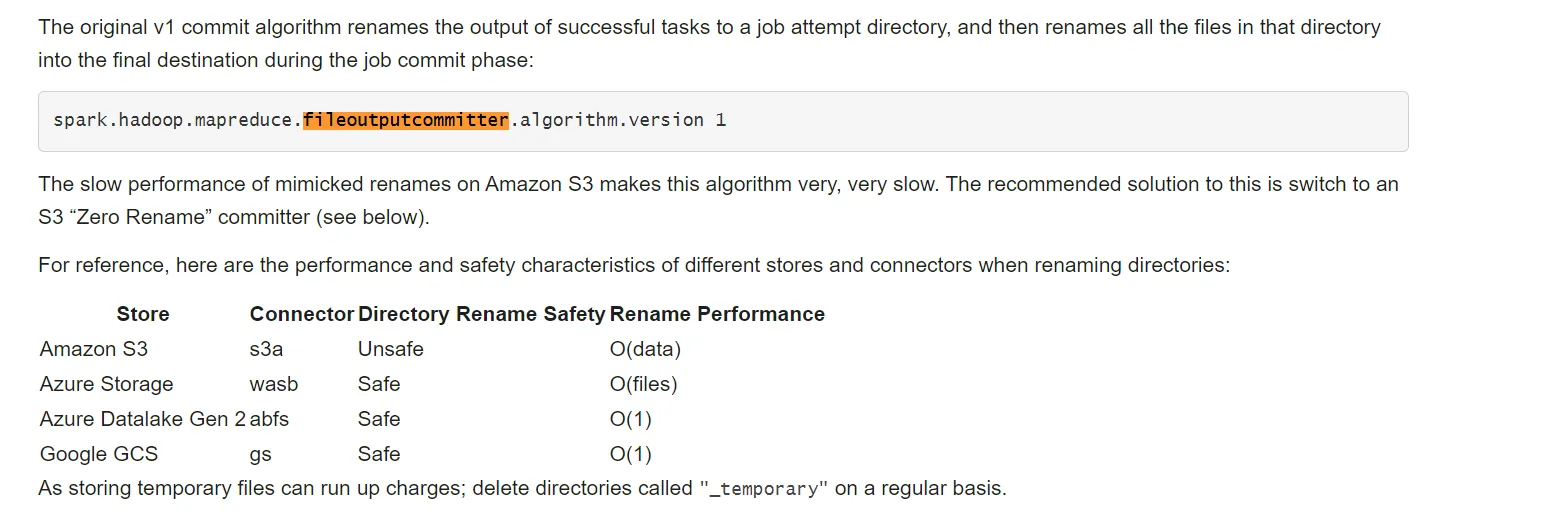Image resolution: width=1551 pixels, height=525 pixels.
Task: Select the "abfs" connector cell
Action: coord(270,419)
